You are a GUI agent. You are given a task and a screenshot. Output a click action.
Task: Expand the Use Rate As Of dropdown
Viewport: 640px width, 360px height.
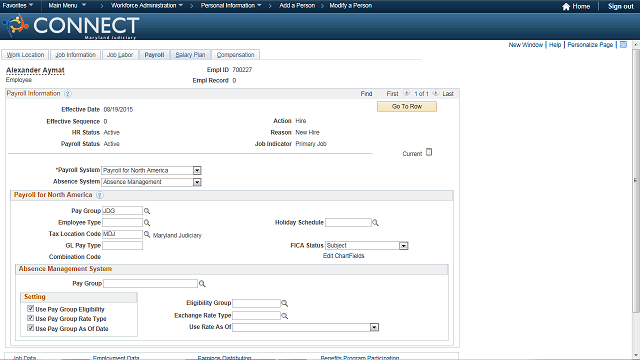pyautogui.click(x=374, y=327)
